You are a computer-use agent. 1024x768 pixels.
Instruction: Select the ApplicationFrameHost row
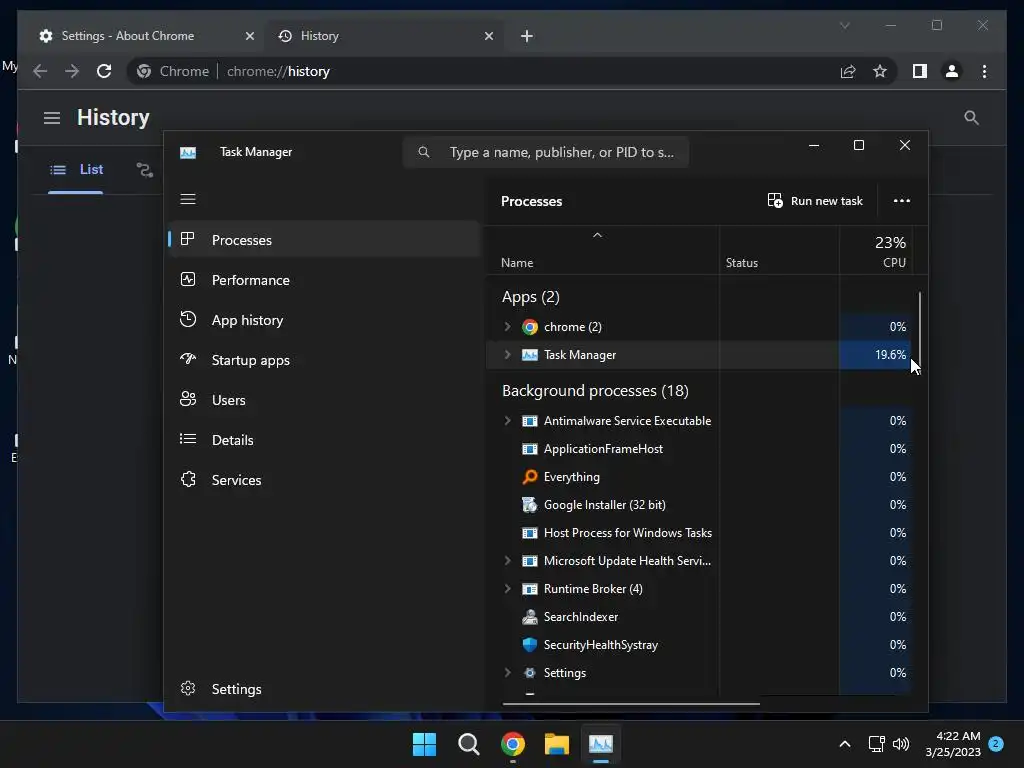(699, 449)
